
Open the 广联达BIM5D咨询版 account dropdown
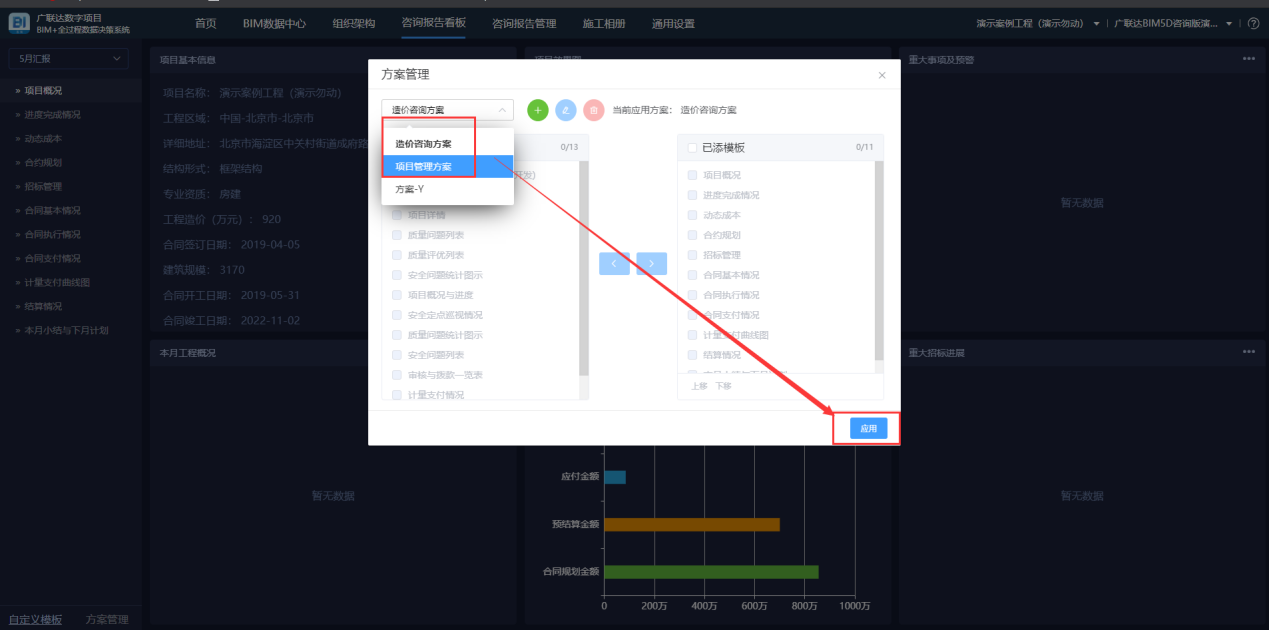pyautogui.click(x=1174, y=23)
